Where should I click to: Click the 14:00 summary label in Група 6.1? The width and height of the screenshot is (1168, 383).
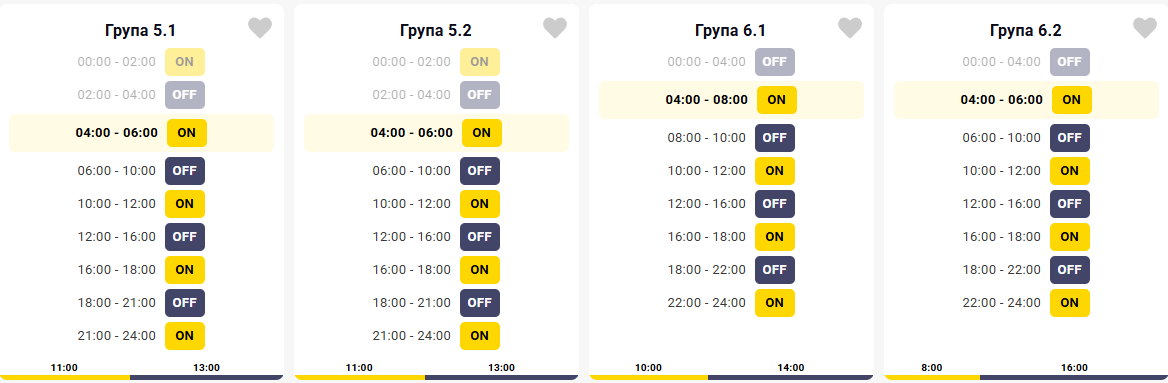pyautogui.click(x=790, y=367)
